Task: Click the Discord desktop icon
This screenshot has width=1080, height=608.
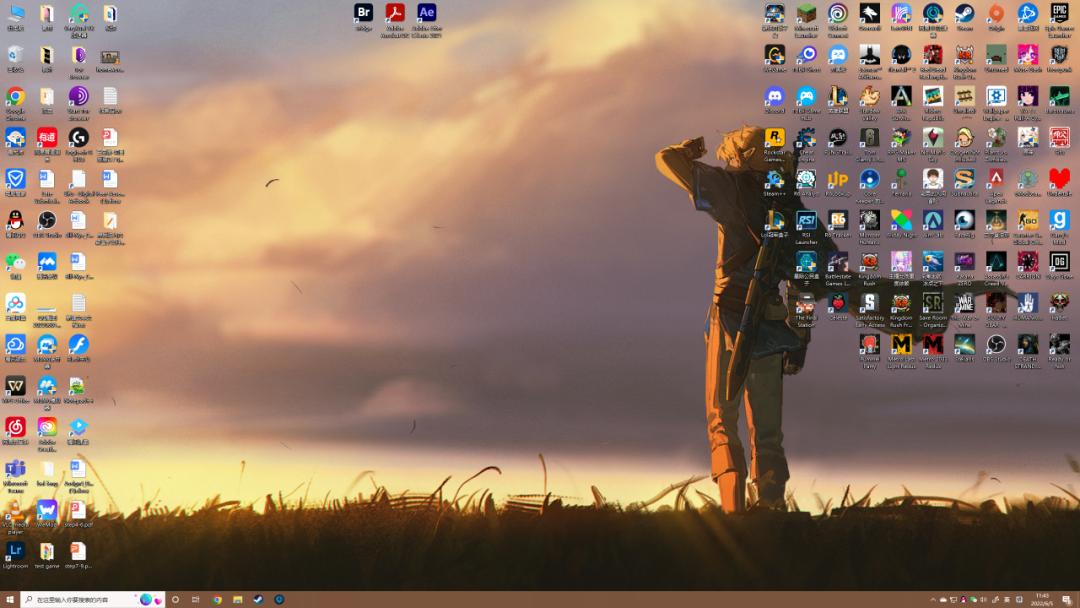Action: (774, 97)
